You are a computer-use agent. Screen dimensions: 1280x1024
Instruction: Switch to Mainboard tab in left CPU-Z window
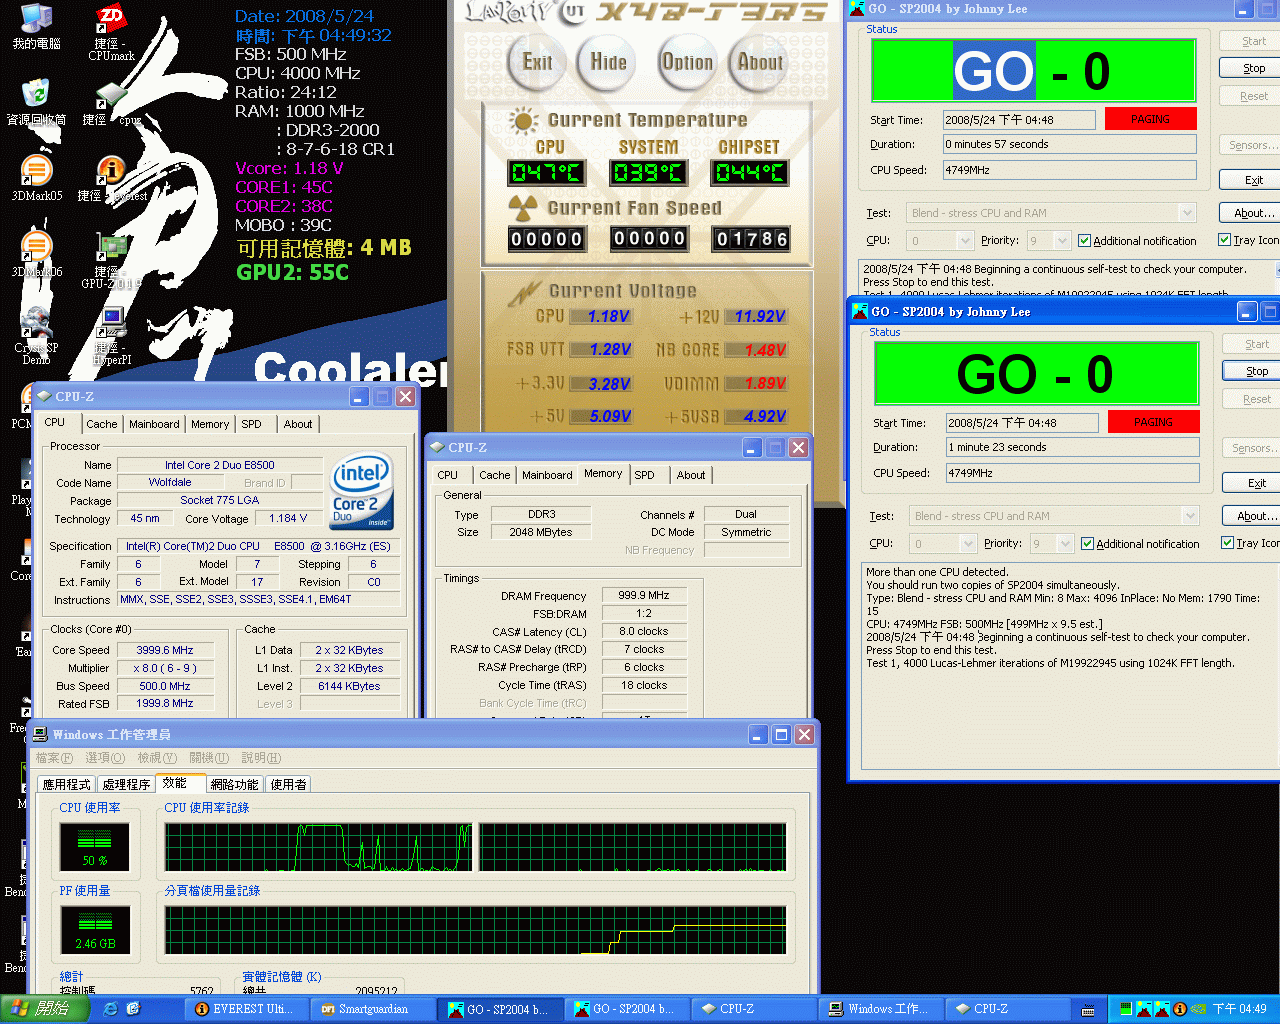[x=154, y=424]
